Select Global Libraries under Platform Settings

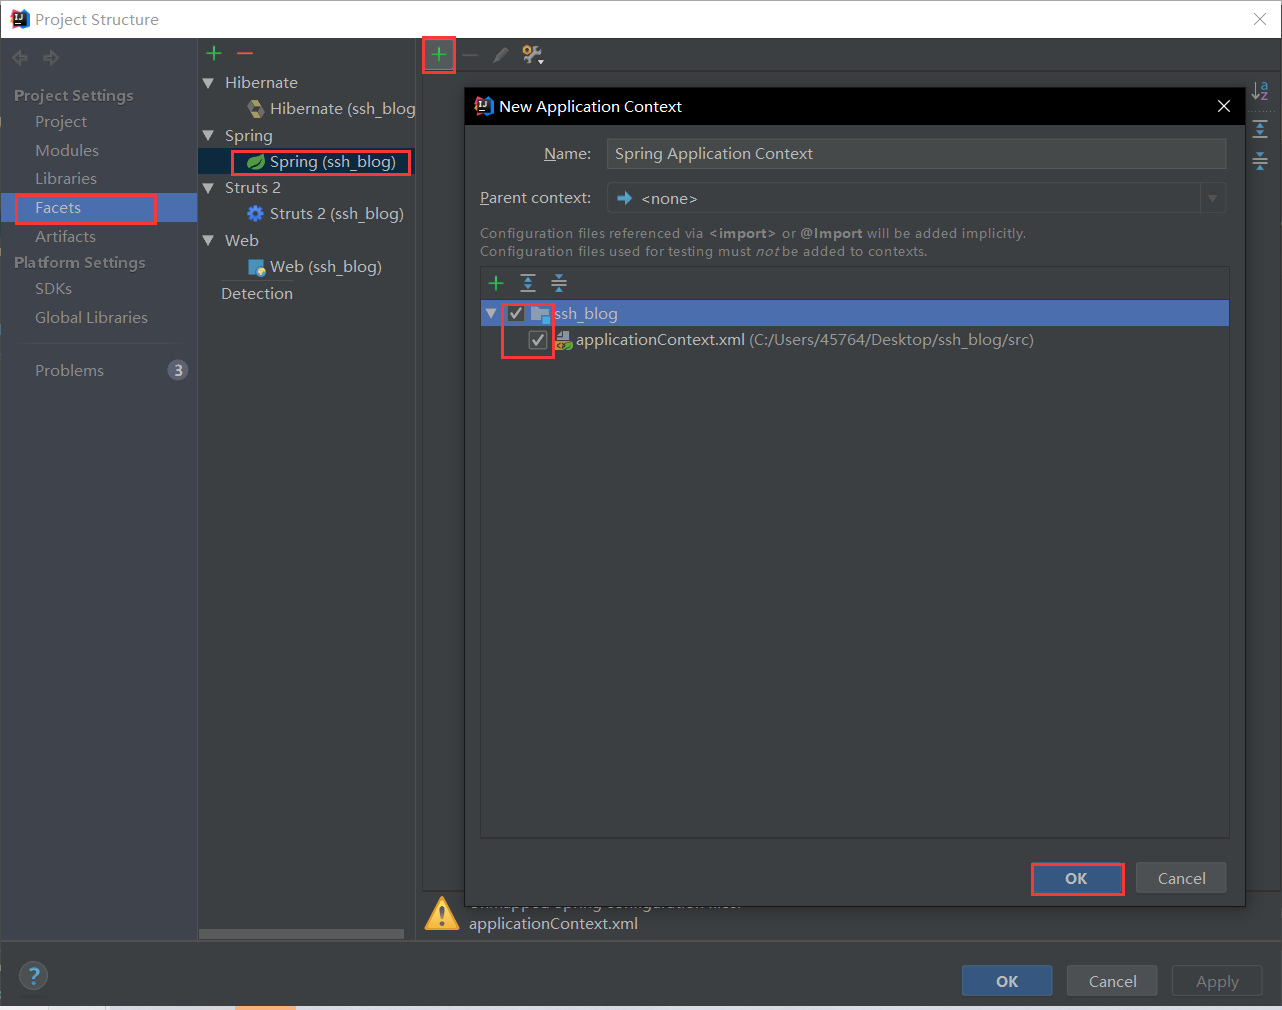(91, 318)
